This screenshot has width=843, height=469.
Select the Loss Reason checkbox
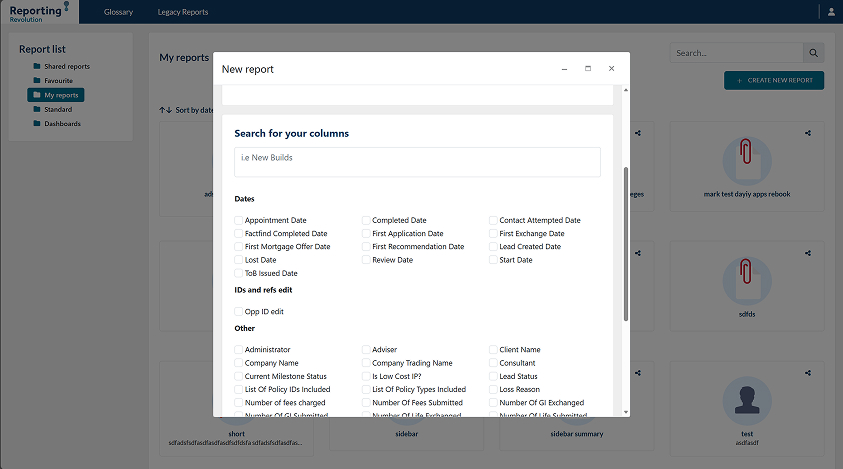pyautogui.click(x=493, y=389)
